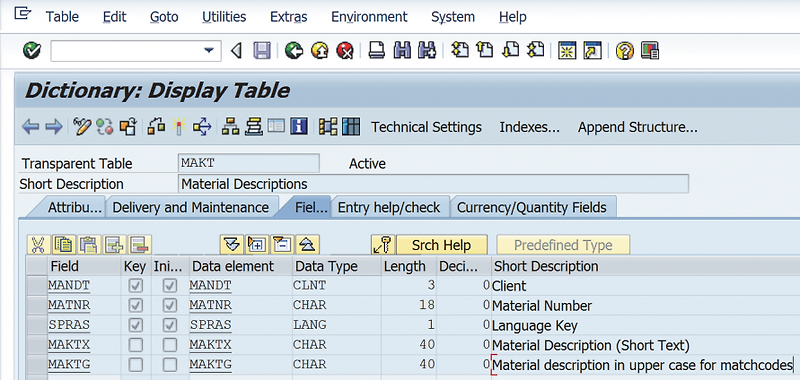Click the Srch Help button
This screenshot has width=800, height=380.
pyautogui.click(x=442, y=245)
